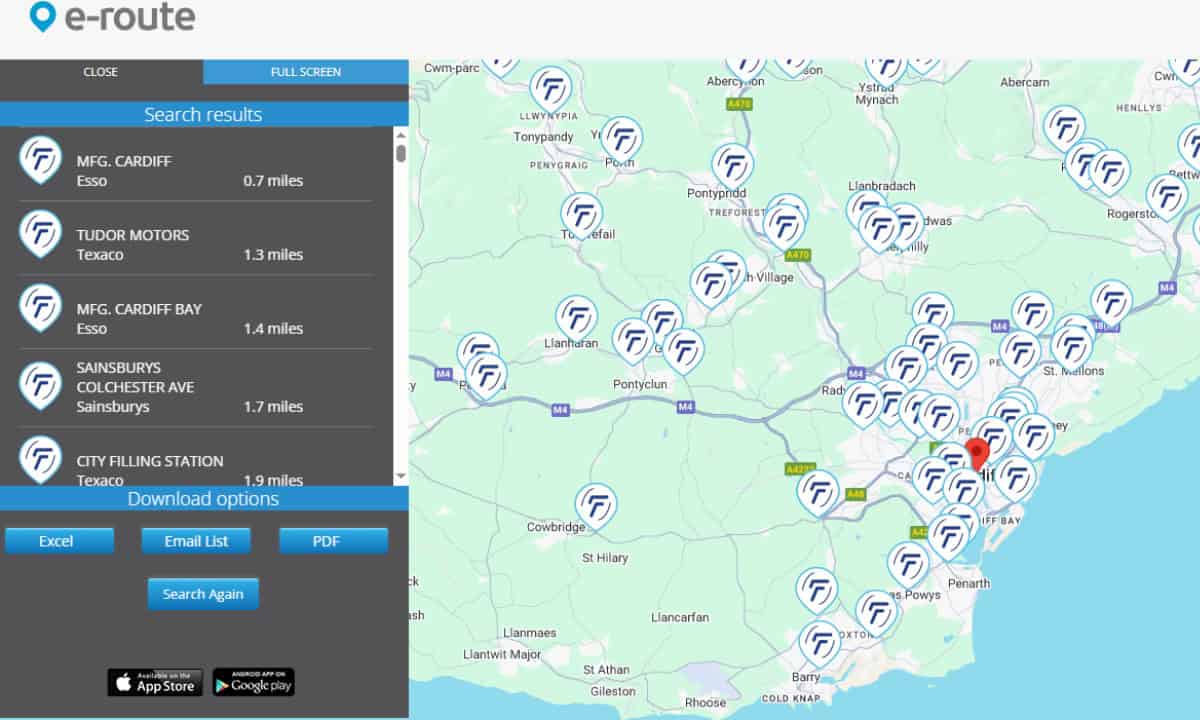Click the MFG. CARDIFF station icon in results
The height and width of the screenshot is (720, 1200).
tap(40, 160)
